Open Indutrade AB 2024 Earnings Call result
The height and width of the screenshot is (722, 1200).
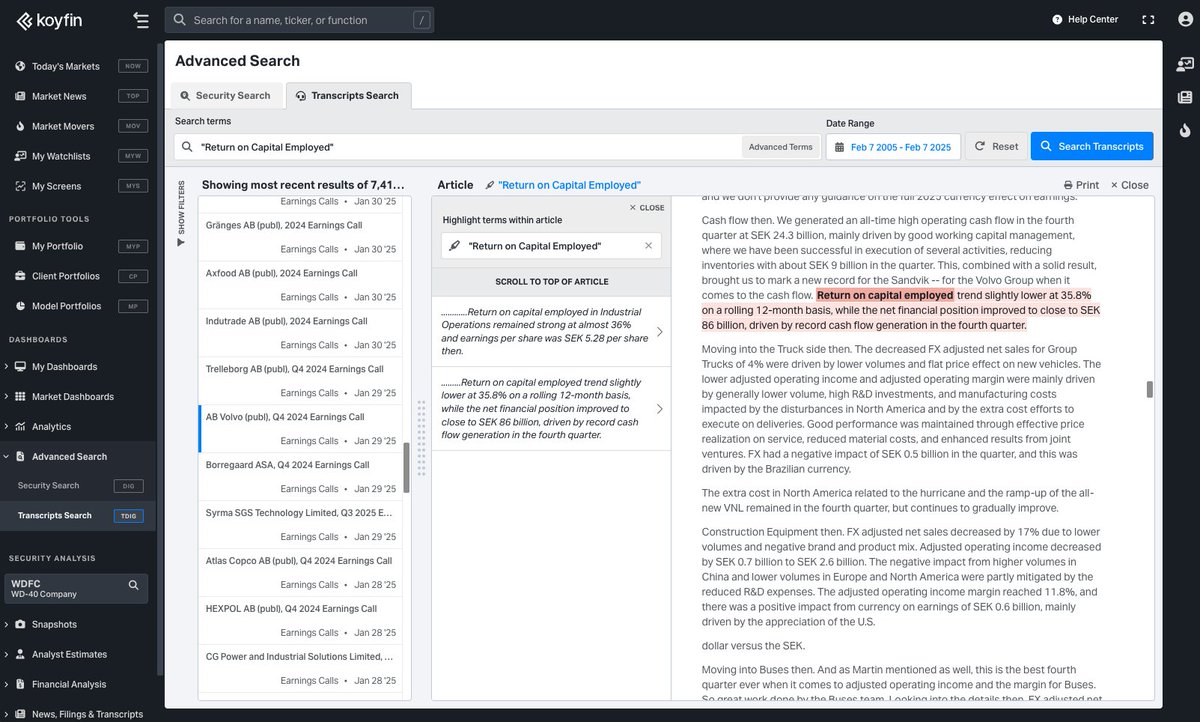pos(301,333)
